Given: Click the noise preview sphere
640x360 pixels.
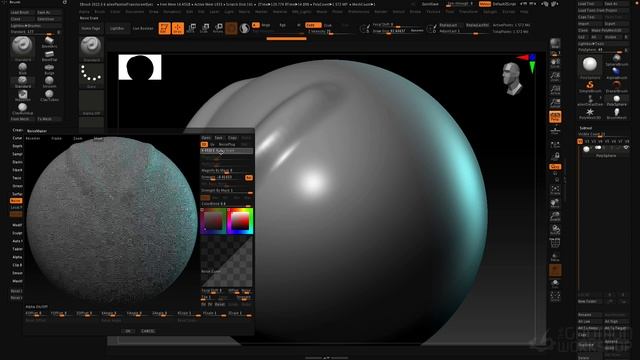Looking at the screenshot, I should coord(112,221).
